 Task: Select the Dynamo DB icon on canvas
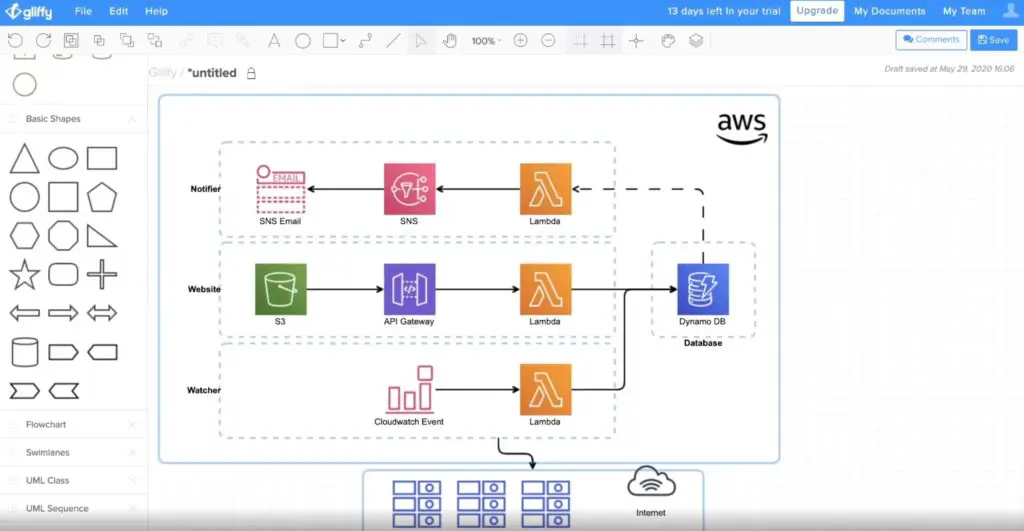(x=703, y=289)
